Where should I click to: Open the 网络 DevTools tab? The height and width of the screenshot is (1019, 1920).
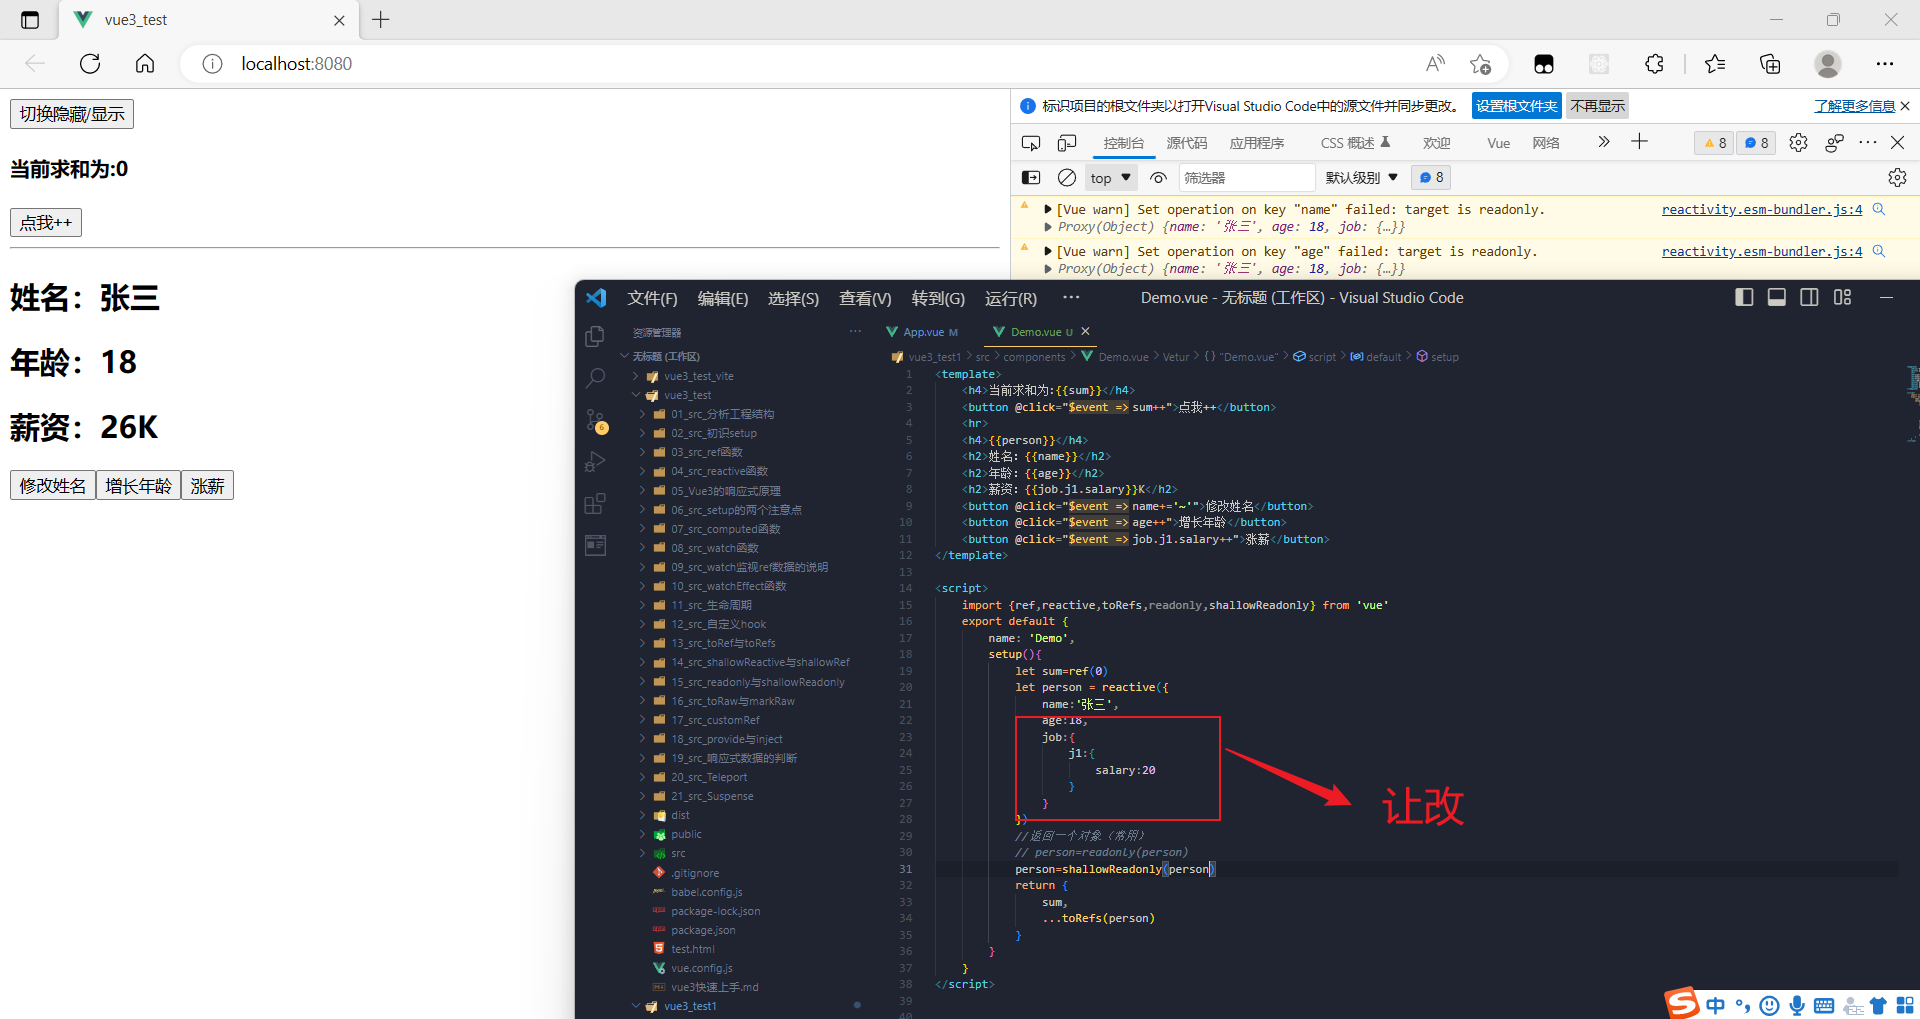[1546, 143]
